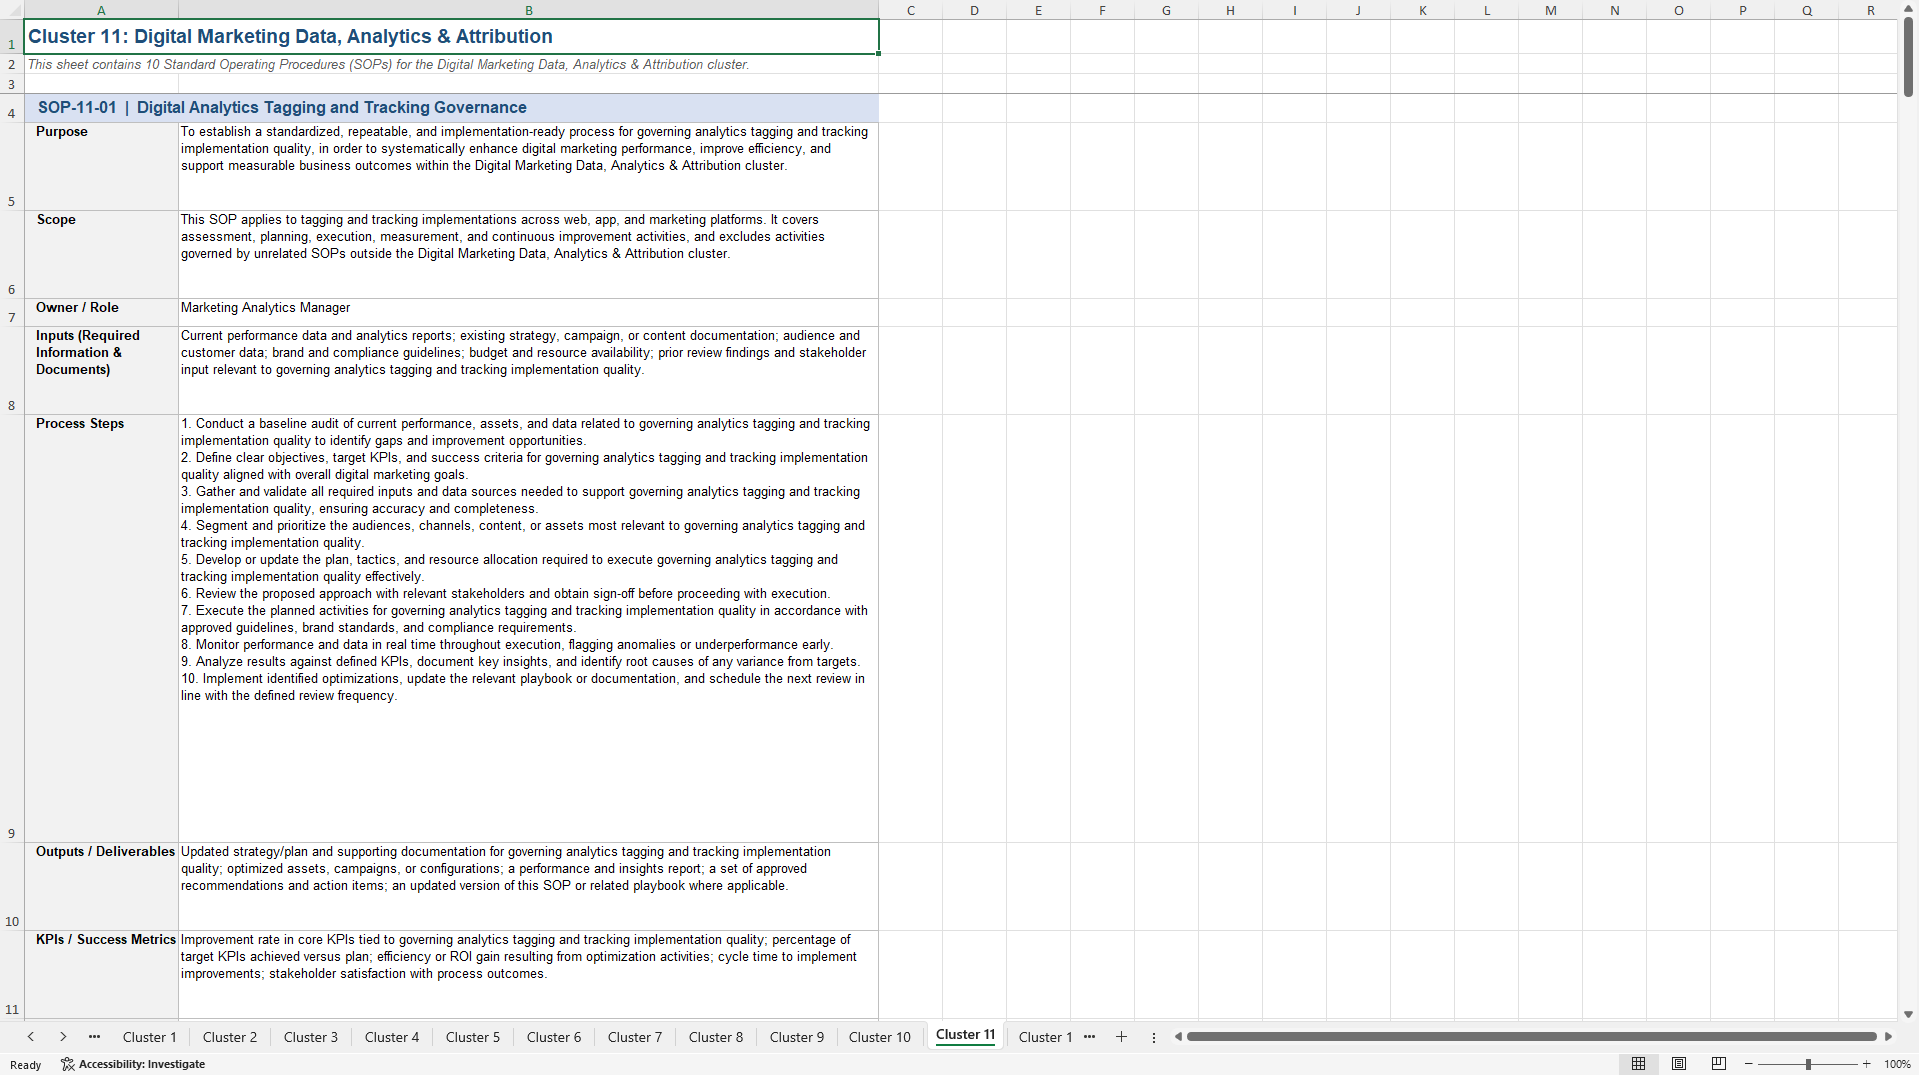Select the SOP-11-01 heading cell
Image resolution: width=1919 pixels, height=1075 pixels.
[451, 108]
